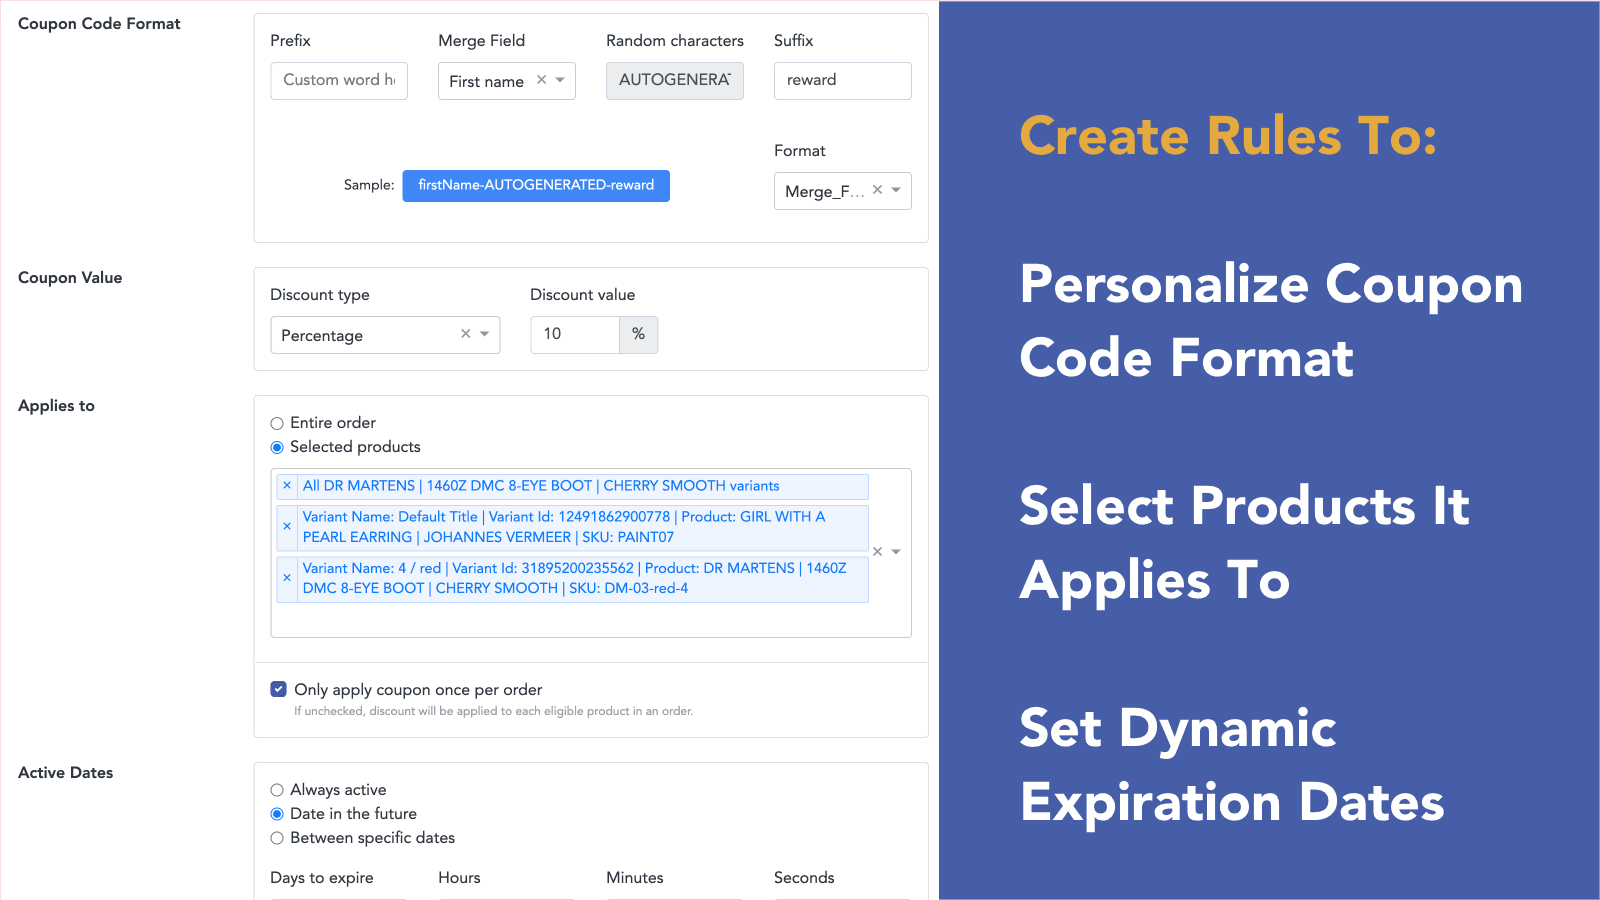Remove the variant with SKU DM-03-red-4
The height and width of the screenshot is (900, 1600).
[287, 578]
